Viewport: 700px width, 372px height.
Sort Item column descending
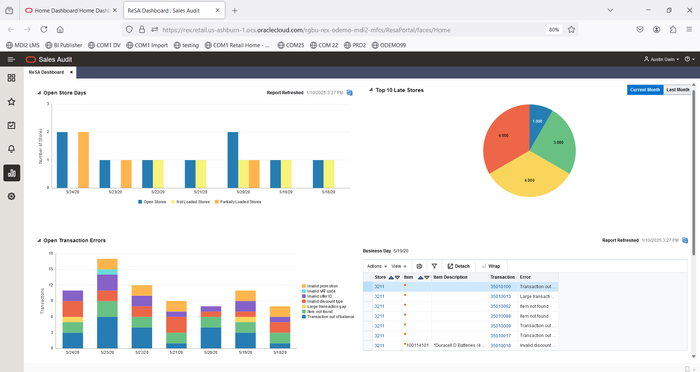tap(426, 277)
